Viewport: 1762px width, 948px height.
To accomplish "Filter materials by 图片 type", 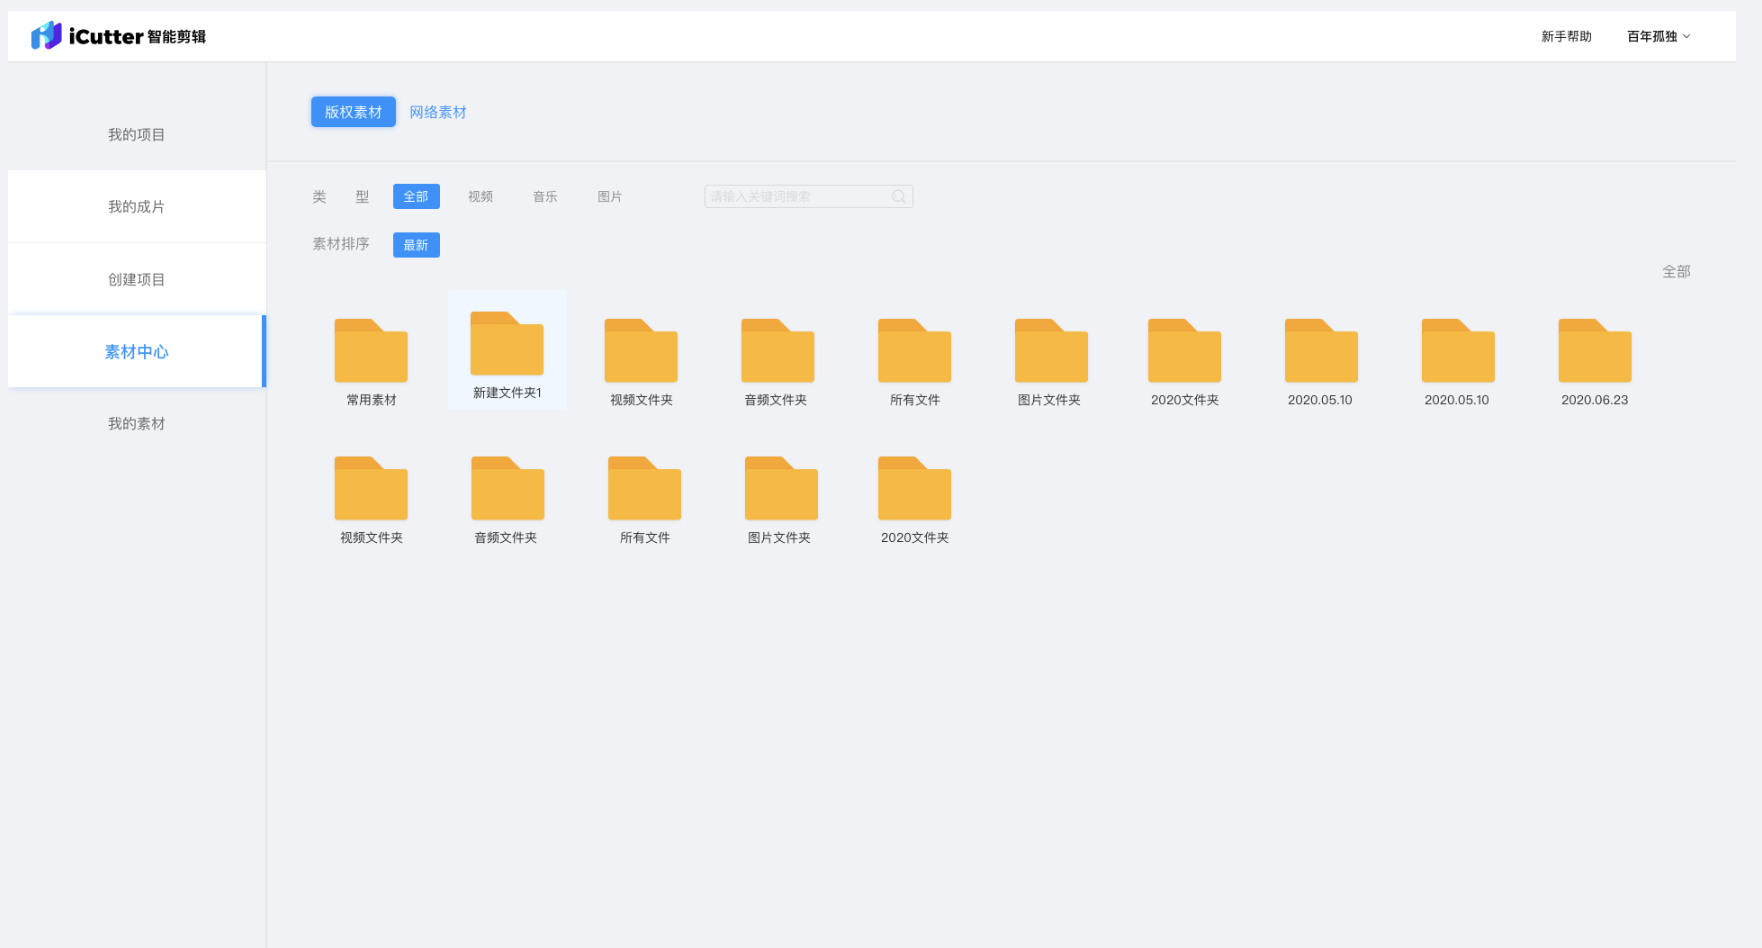I will point(610,197).
